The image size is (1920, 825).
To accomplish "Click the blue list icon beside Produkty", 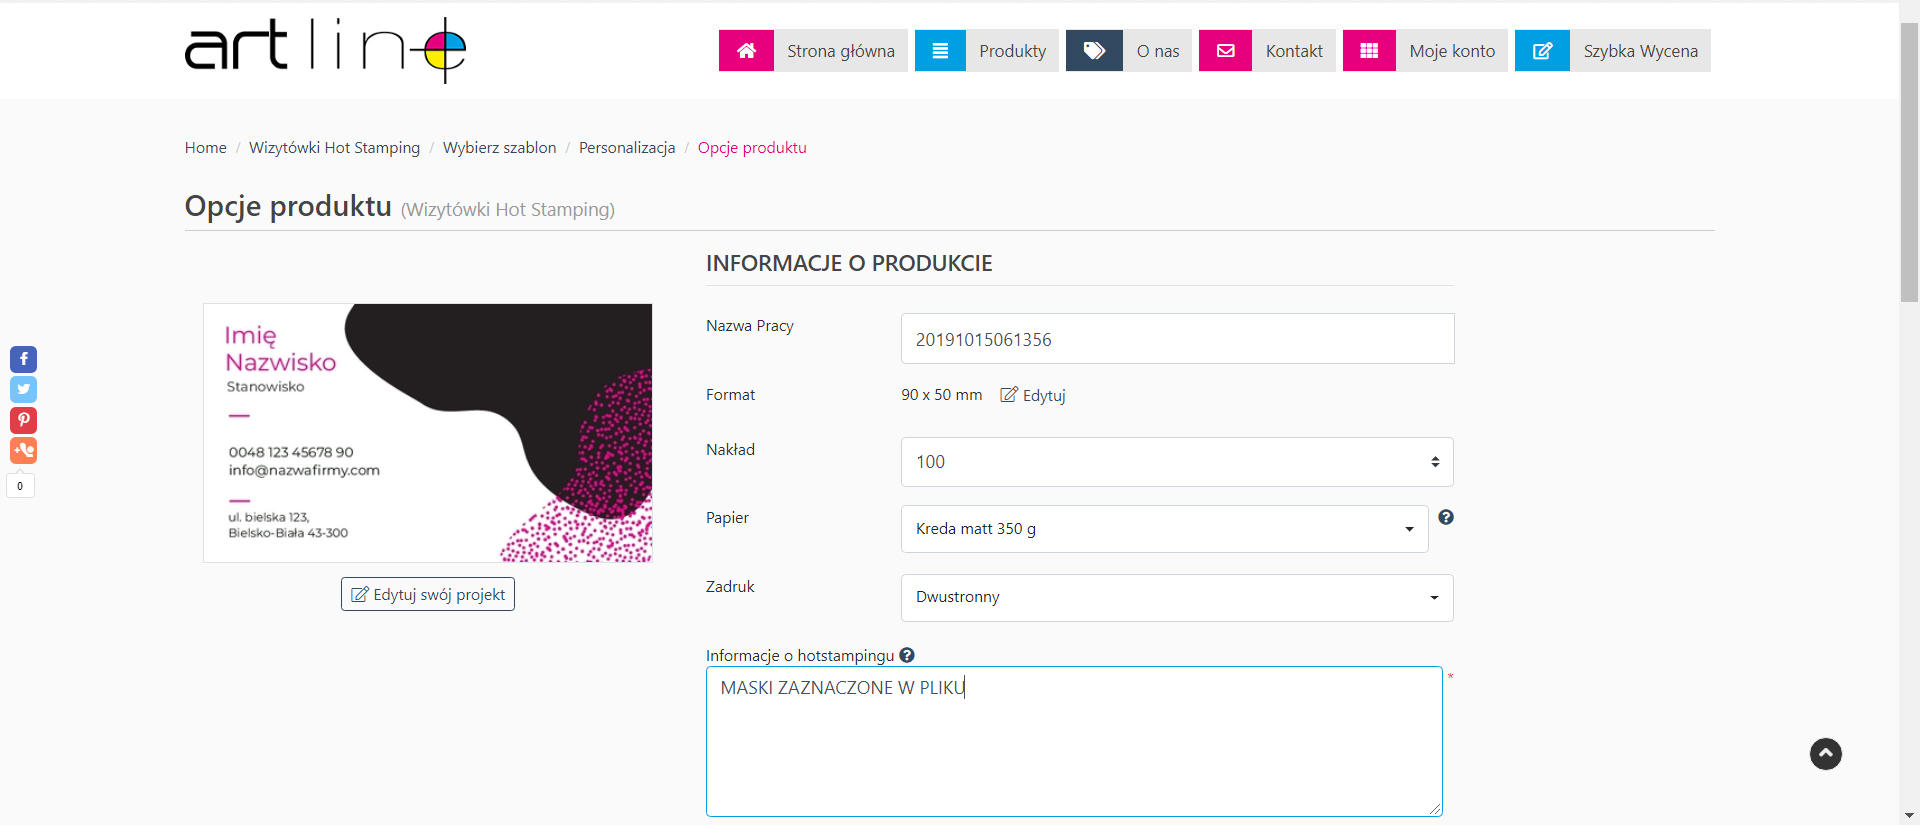I will (x=940, y=51).
